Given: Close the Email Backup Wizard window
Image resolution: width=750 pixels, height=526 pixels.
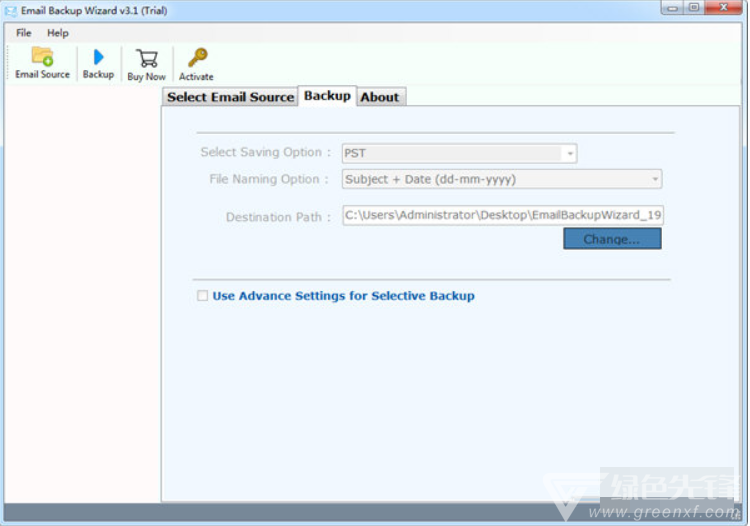Looking at the screenshot, I should click(724, 8).
